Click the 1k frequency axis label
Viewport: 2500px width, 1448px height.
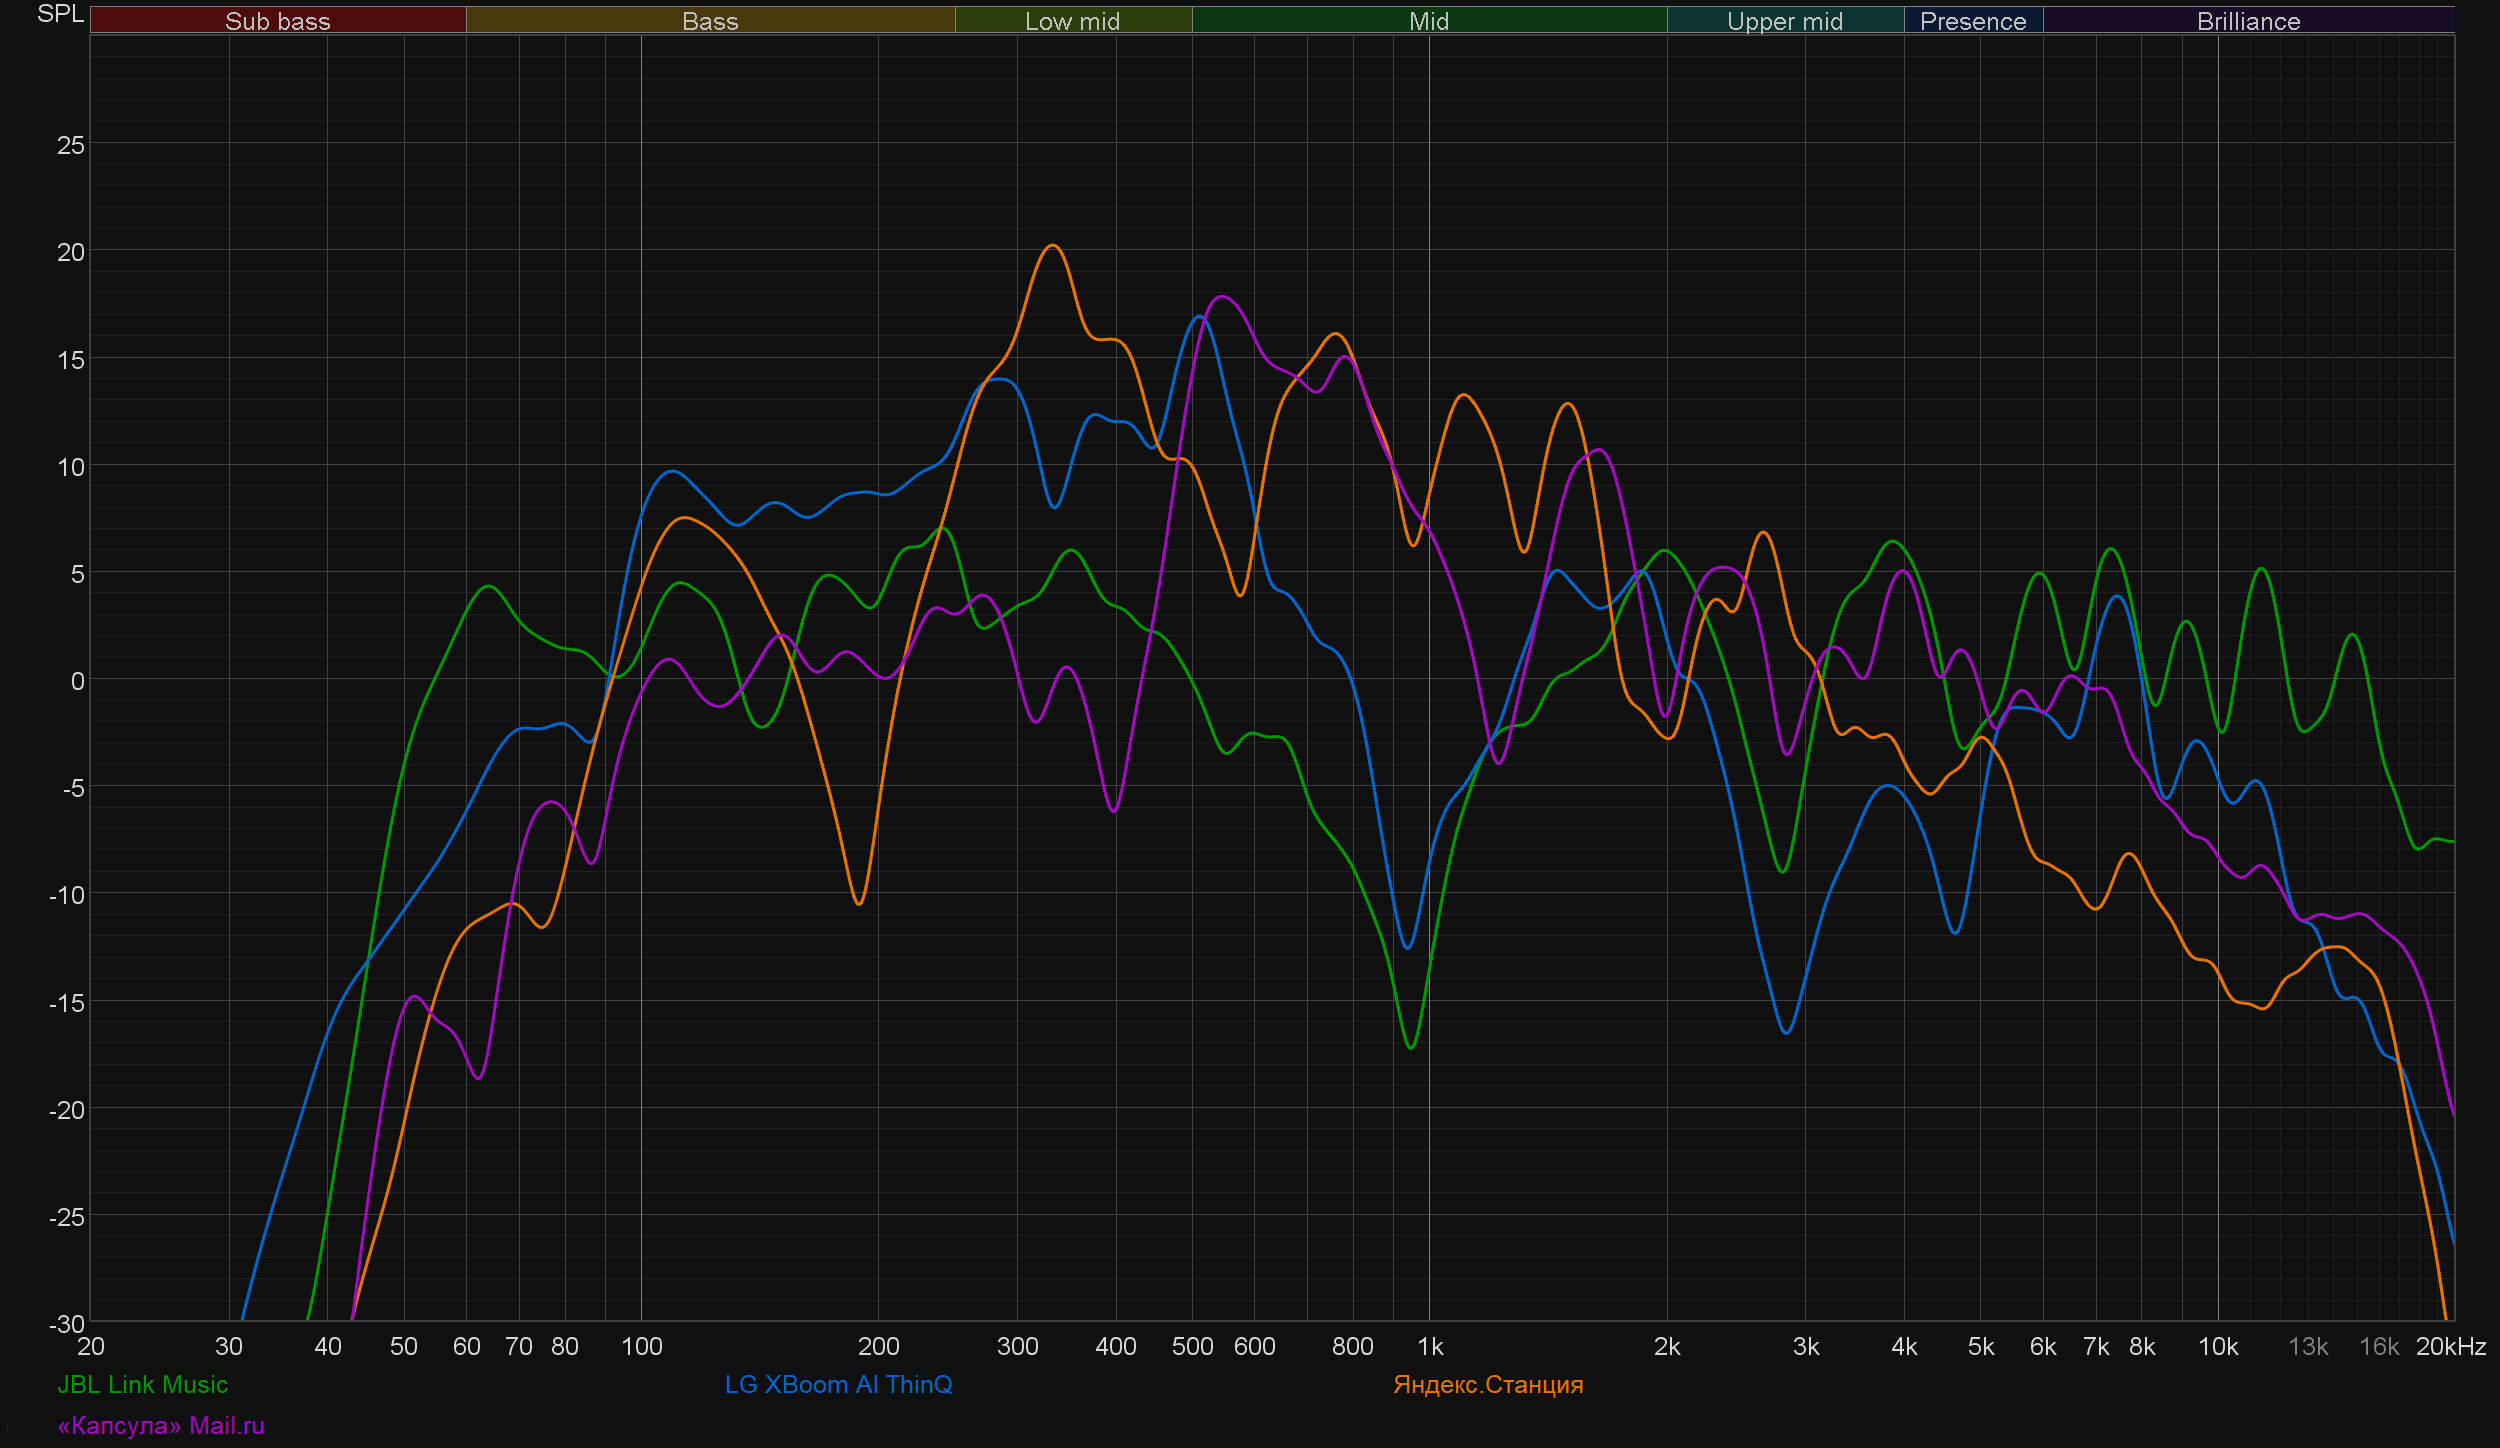coord(1430,1347)
